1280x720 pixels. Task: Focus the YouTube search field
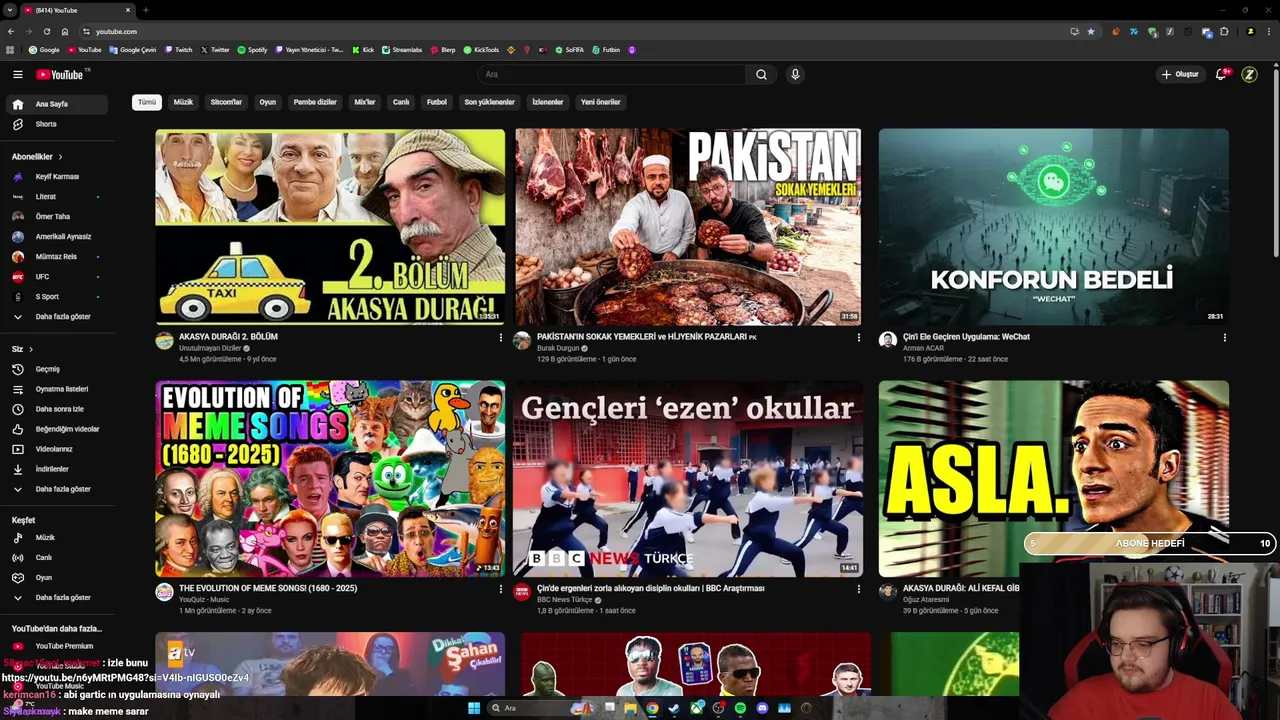pos(611,74)
